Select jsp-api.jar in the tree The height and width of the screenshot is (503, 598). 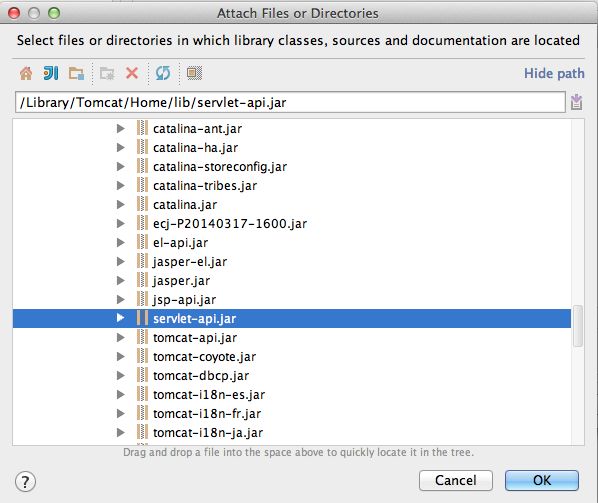(x=185, y=300)
